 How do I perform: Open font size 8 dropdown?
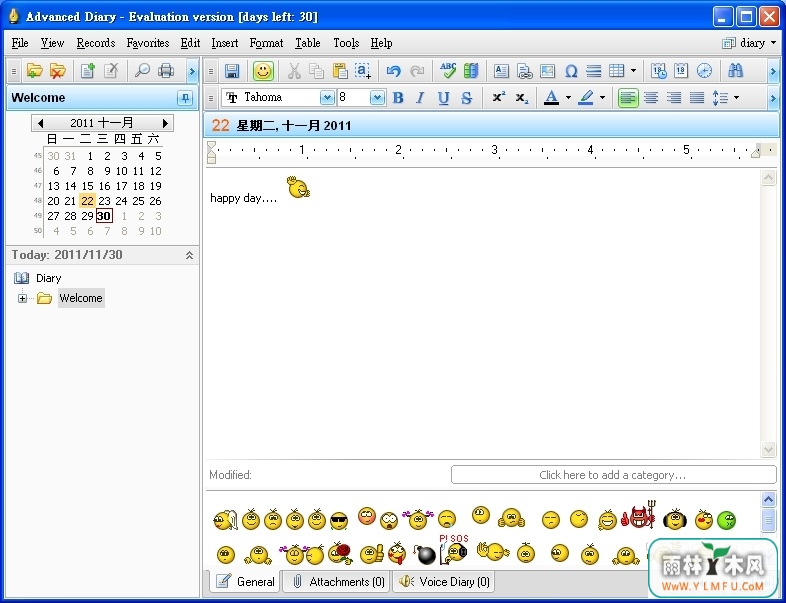[x=377, y=97]
